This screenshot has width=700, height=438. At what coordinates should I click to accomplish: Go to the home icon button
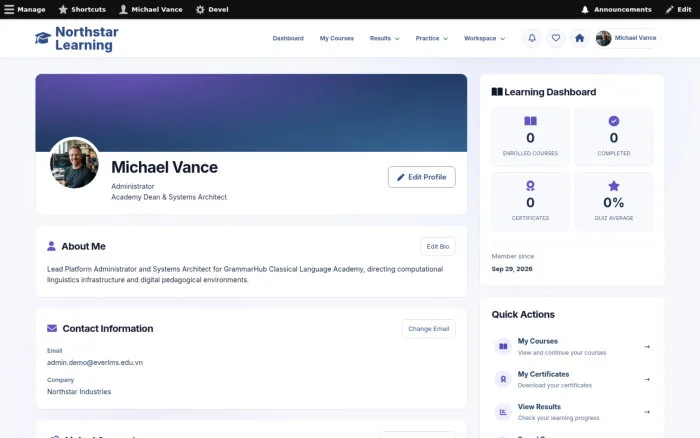click(x=579, y=38)
